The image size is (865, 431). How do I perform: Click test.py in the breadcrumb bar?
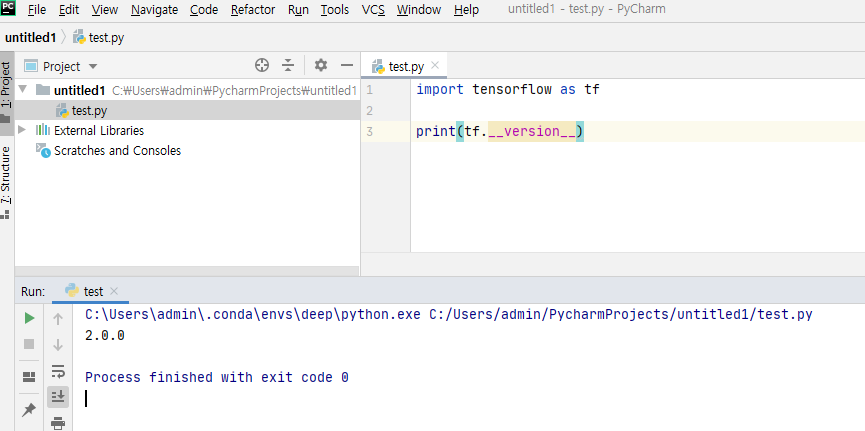tap(99, 38)
